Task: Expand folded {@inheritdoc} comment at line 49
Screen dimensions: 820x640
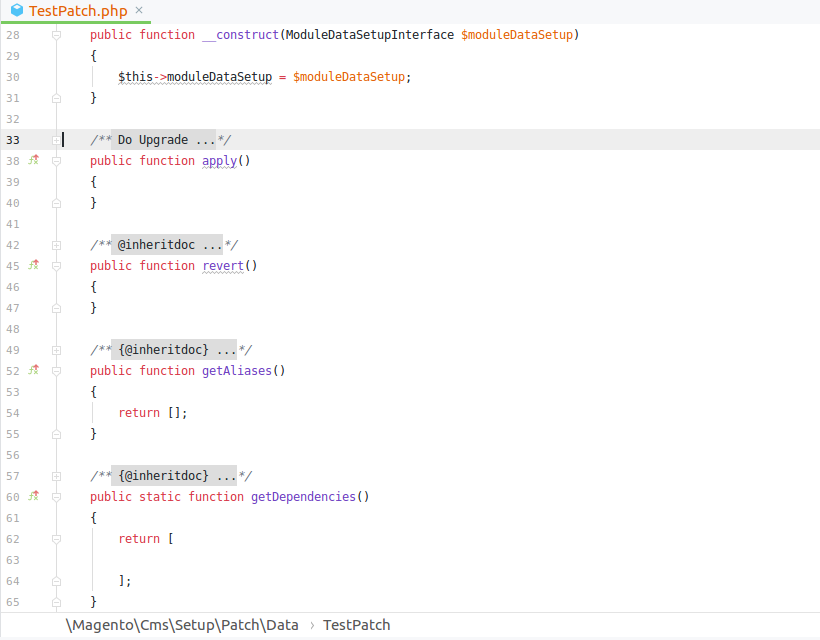Action: (56, 350)
